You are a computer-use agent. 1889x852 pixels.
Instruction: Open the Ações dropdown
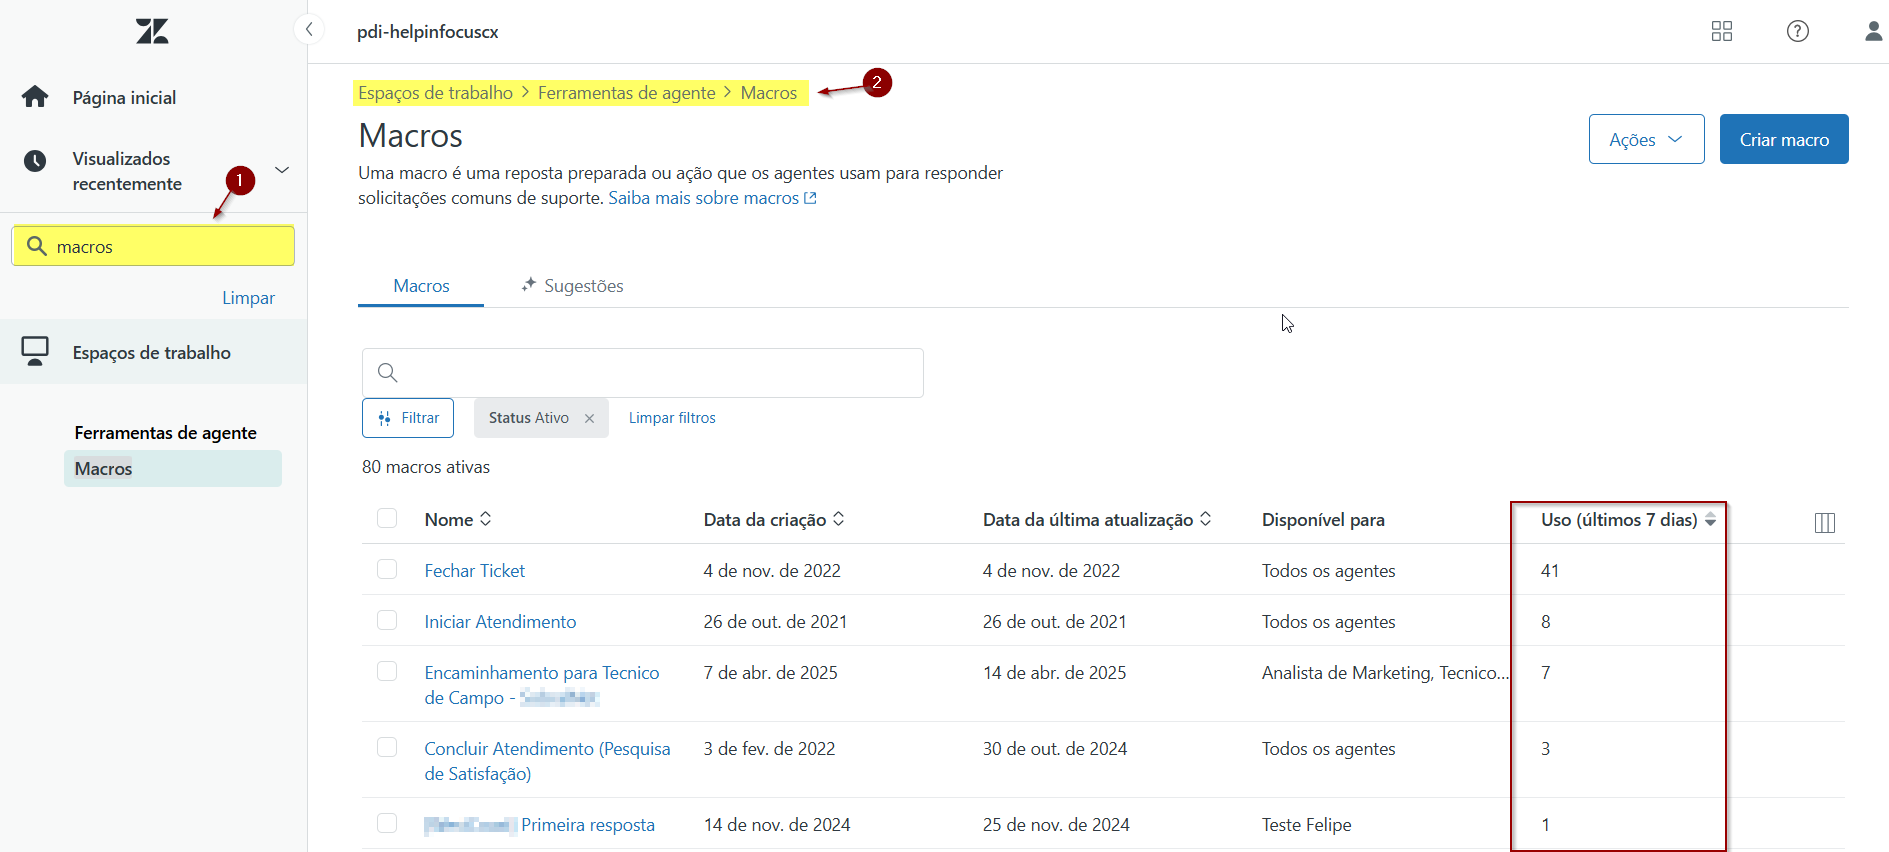point(1645,140)
